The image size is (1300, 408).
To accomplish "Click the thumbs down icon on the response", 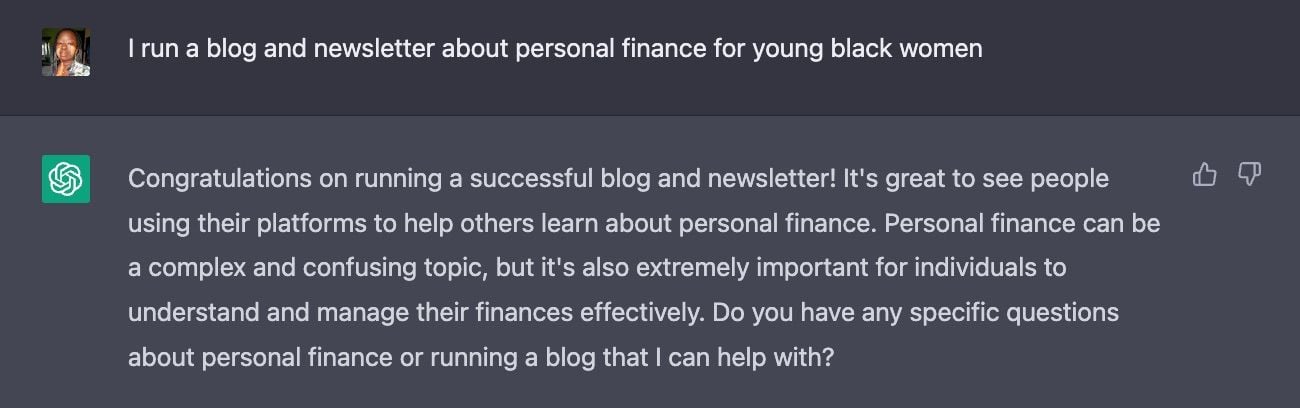I will tap(1249, 176).
